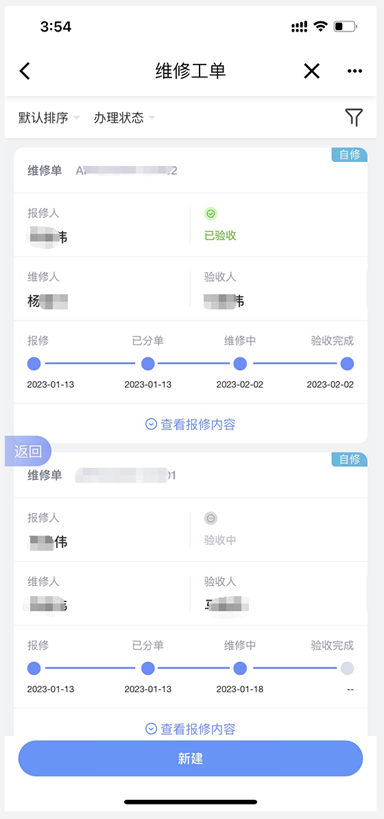Tap the green 已验收 check icon
Image resolution: width=384 pixels, height=819 pixels.
(211, 213)
